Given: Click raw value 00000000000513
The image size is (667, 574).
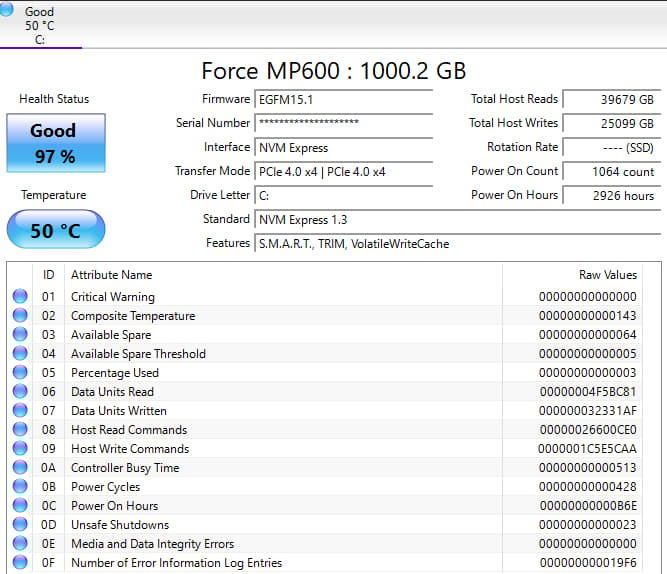Looking at the screenshot, I should [x=587, y=468].
